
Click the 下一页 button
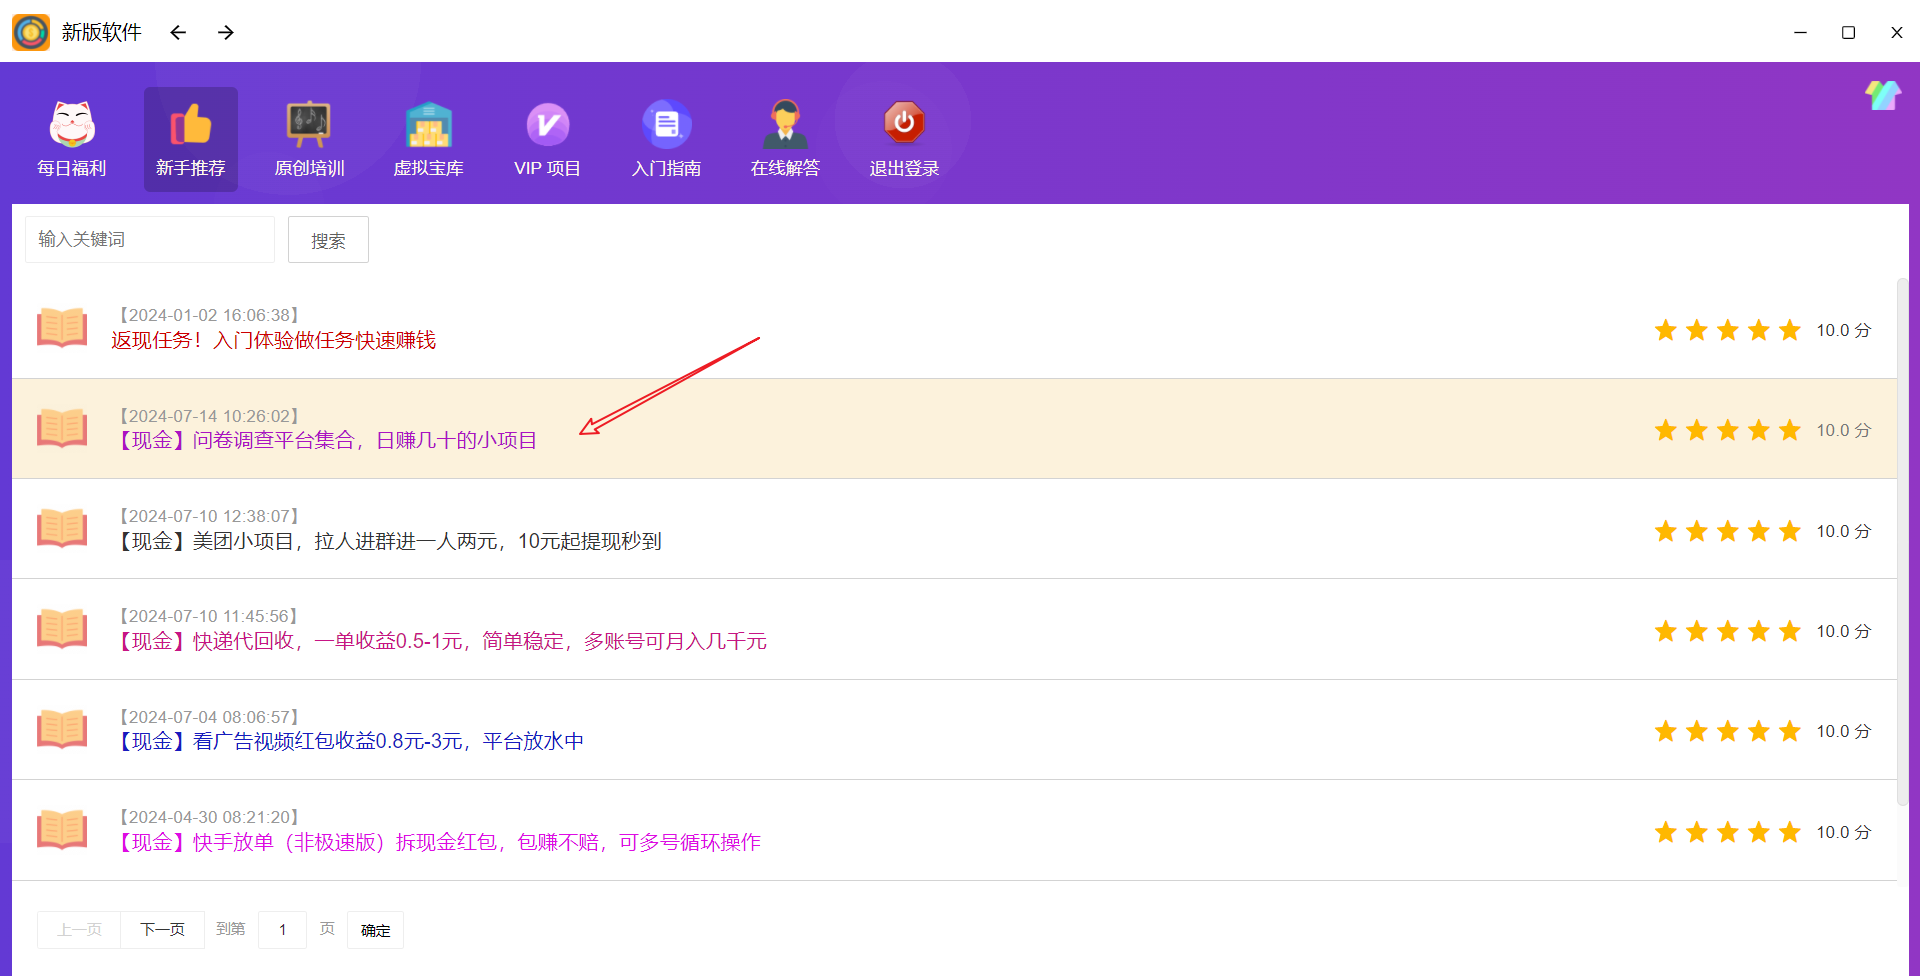click(162, 930)
